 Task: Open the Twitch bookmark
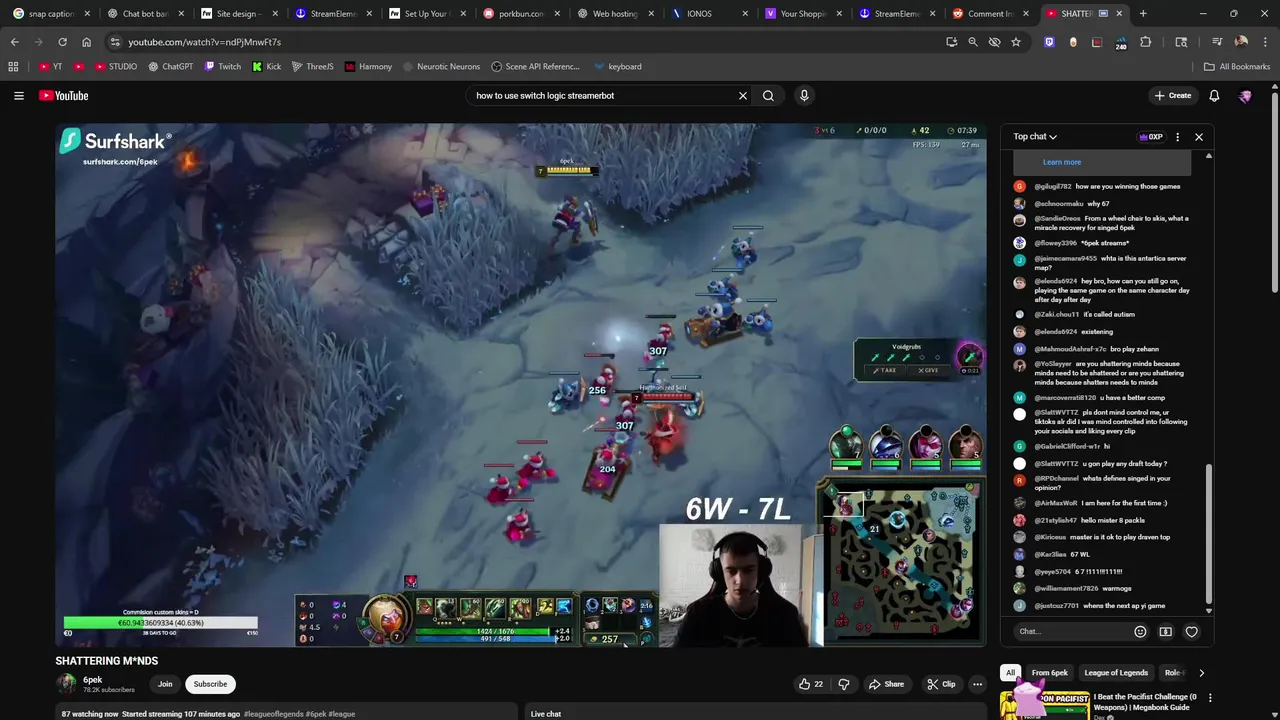tap(223, 67)
